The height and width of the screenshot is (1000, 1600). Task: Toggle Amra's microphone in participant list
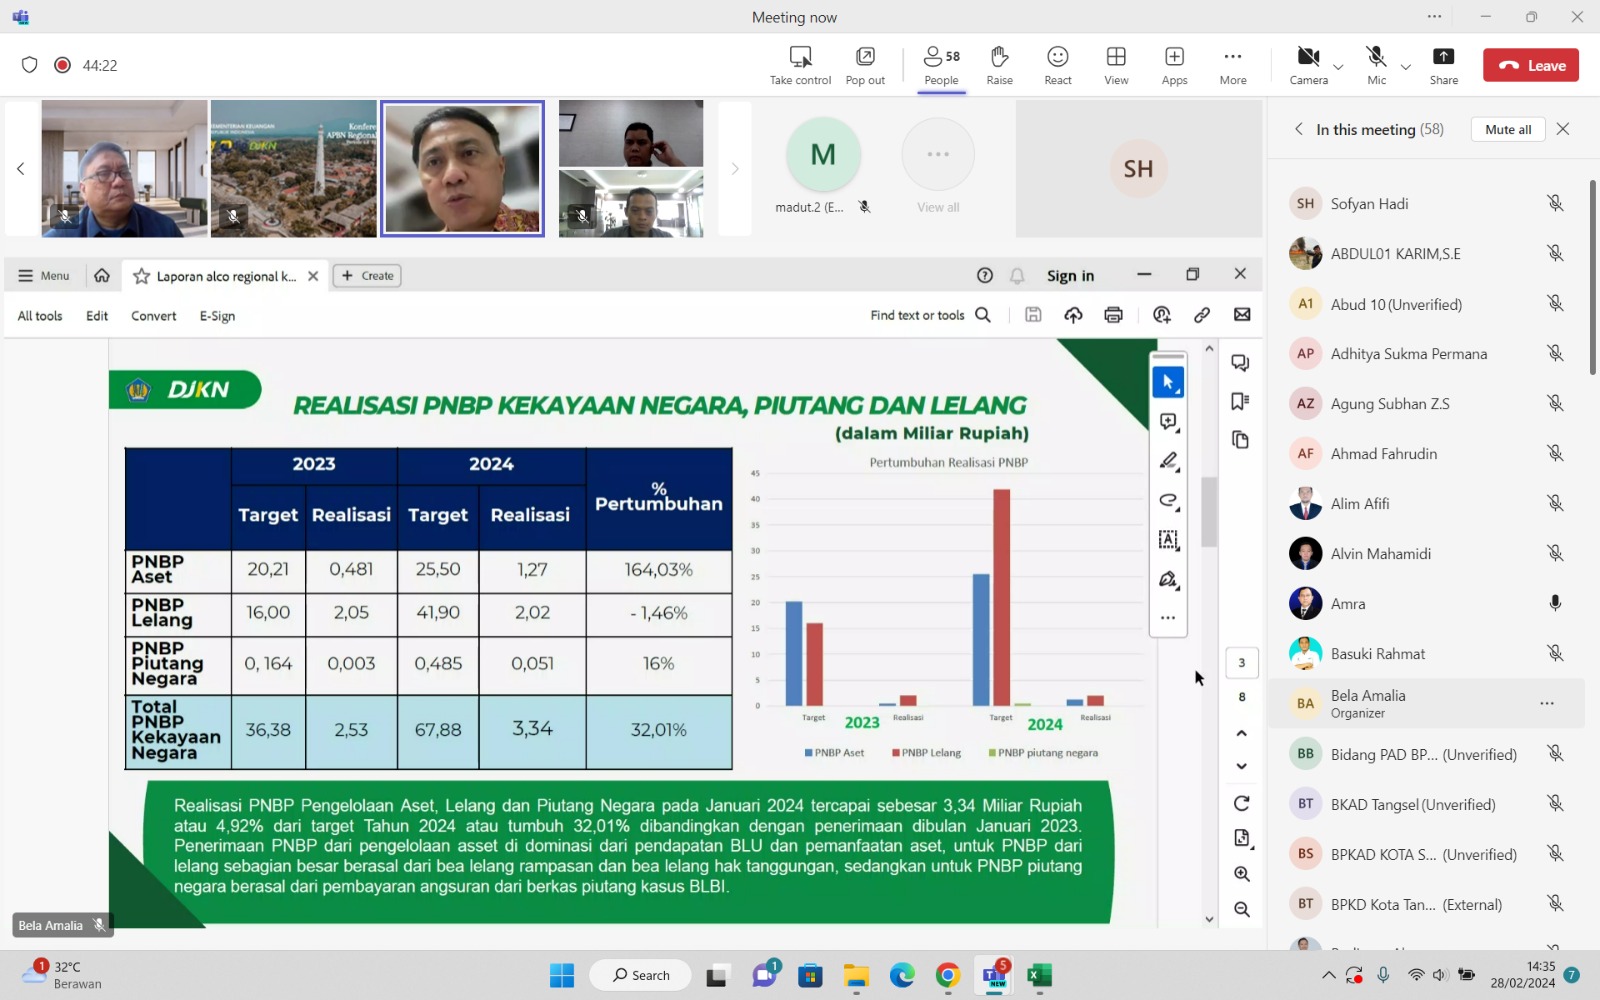1555,603
